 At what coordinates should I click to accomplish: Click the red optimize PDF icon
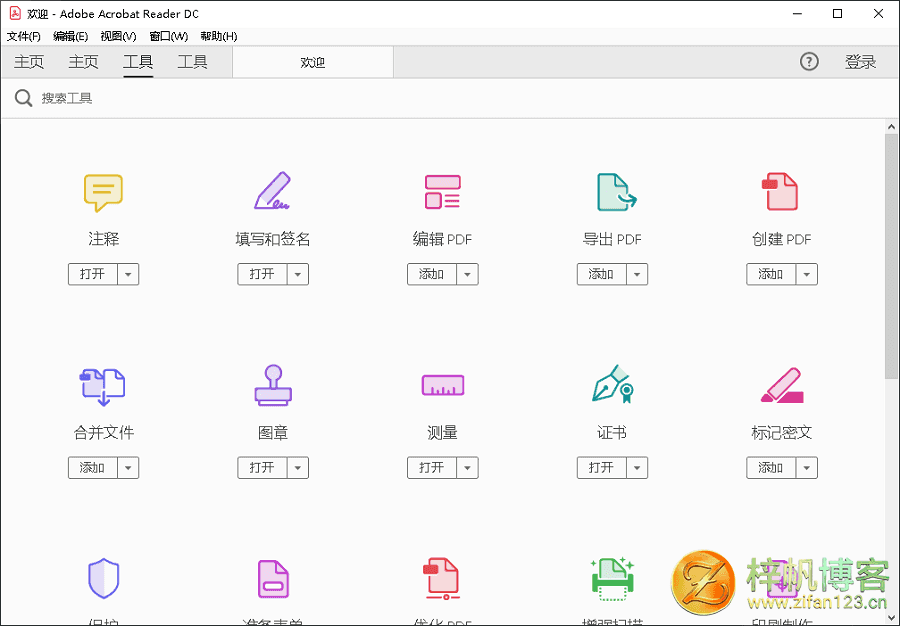click(441, 579)
